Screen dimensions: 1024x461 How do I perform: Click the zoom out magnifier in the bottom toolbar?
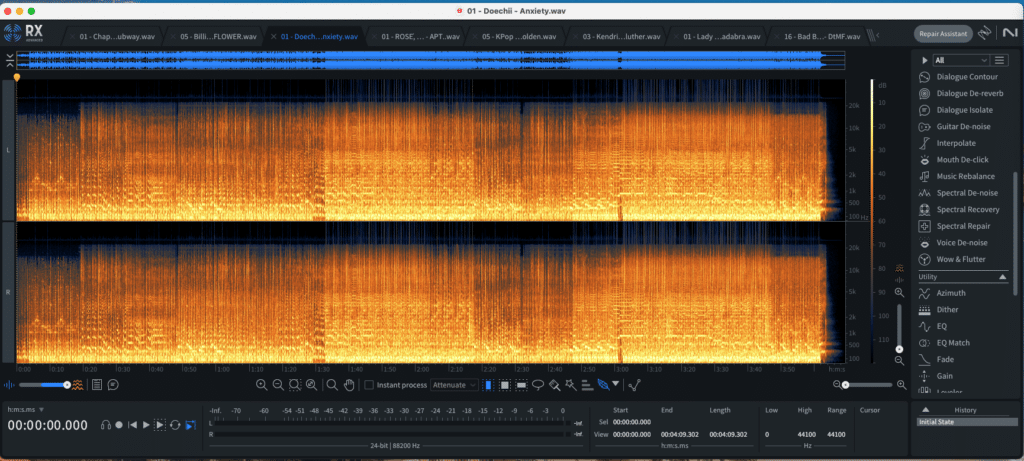[x=278, y=385]
